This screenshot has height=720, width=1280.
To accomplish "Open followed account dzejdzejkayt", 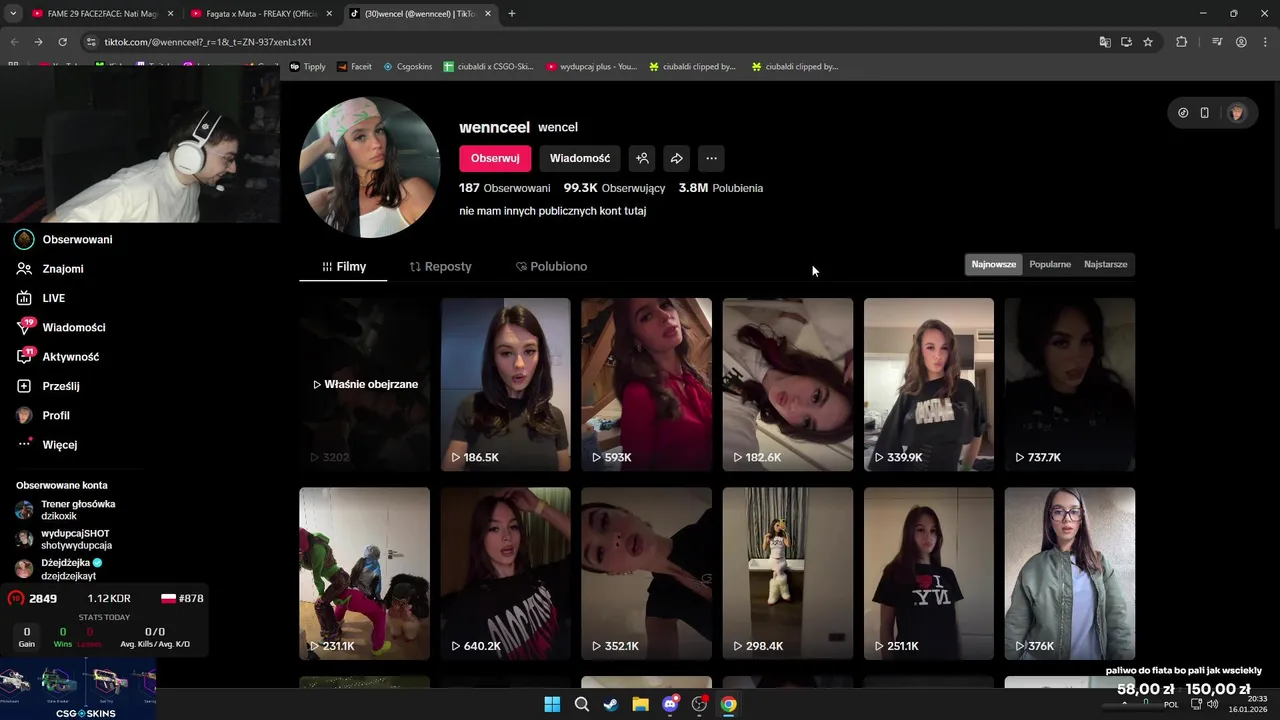I will pos(58,568).
